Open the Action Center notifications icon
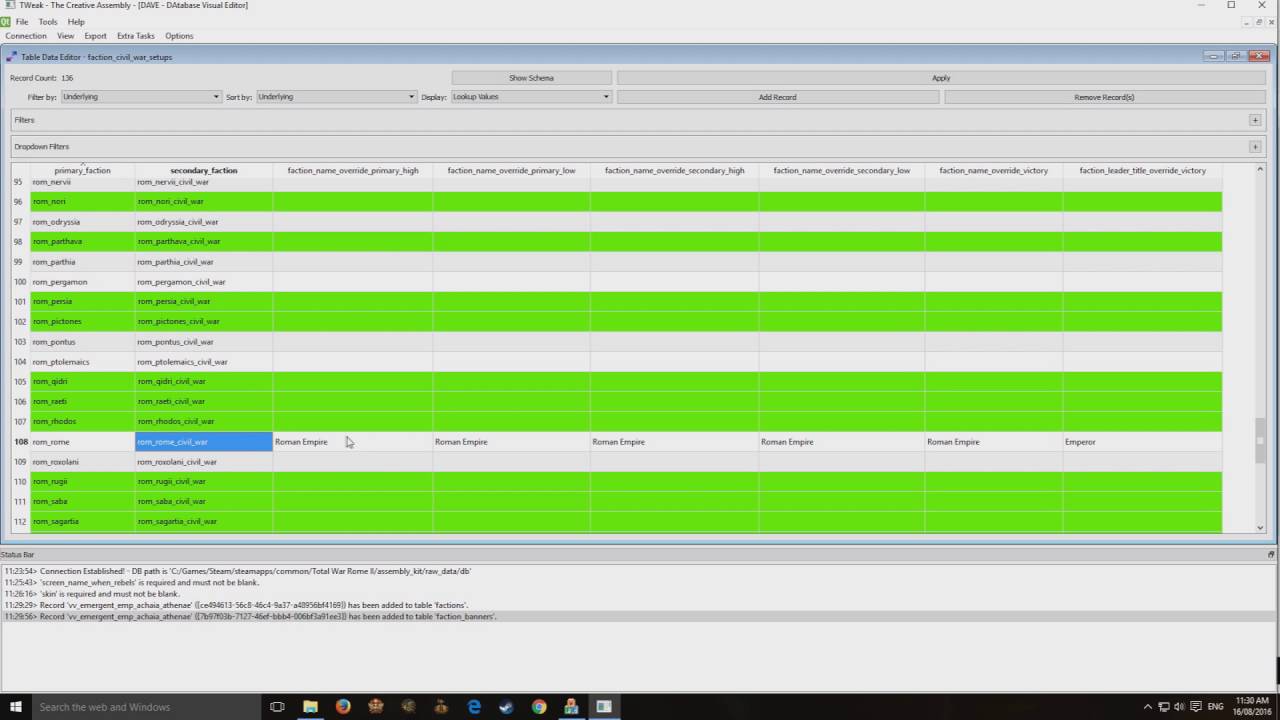 tap(1194, 707)
